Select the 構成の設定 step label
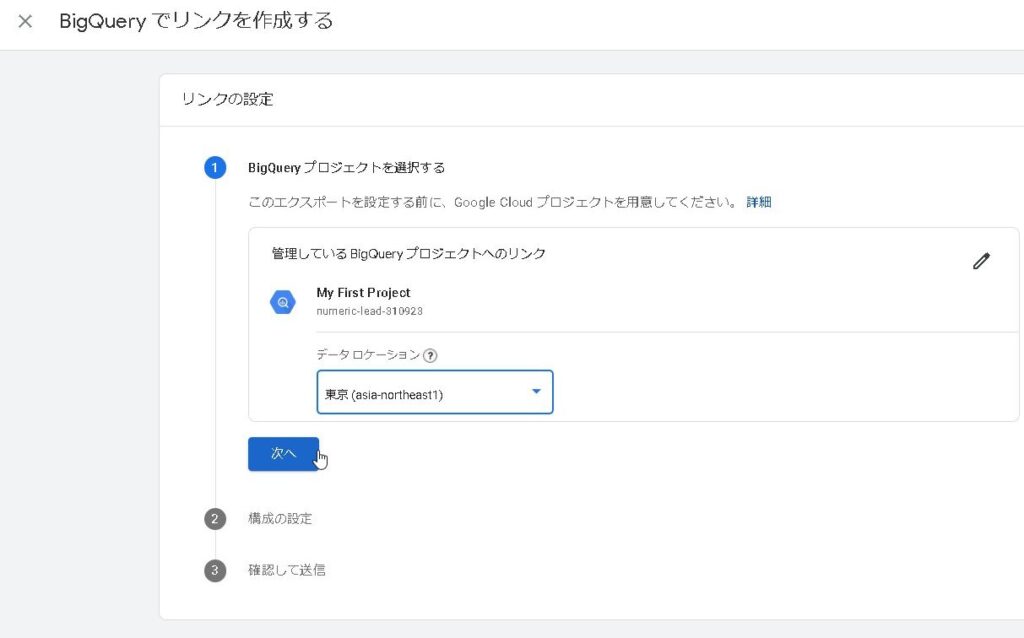 click(280, 519)
